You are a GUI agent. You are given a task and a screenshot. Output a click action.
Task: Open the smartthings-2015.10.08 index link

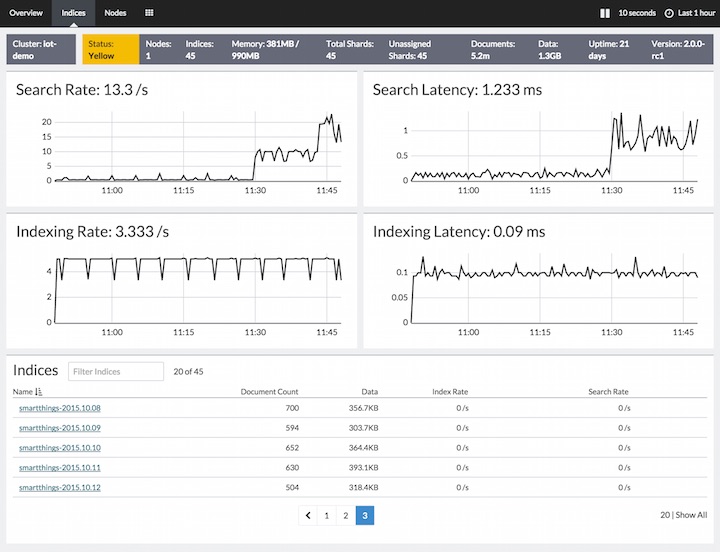point(59,408)
